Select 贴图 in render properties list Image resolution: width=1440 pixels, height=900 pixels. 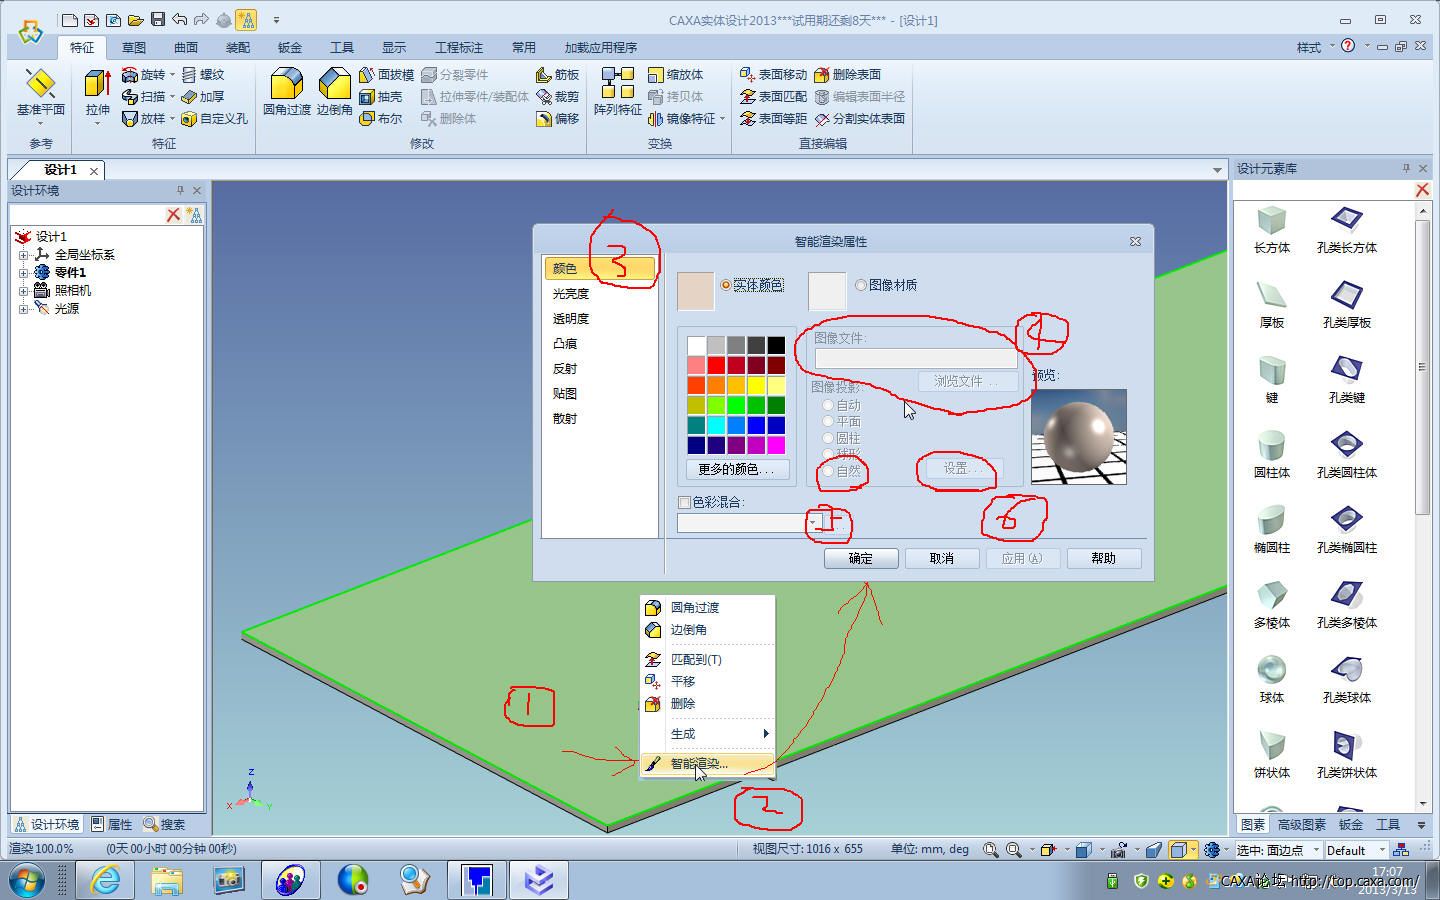tap(565, 393)
